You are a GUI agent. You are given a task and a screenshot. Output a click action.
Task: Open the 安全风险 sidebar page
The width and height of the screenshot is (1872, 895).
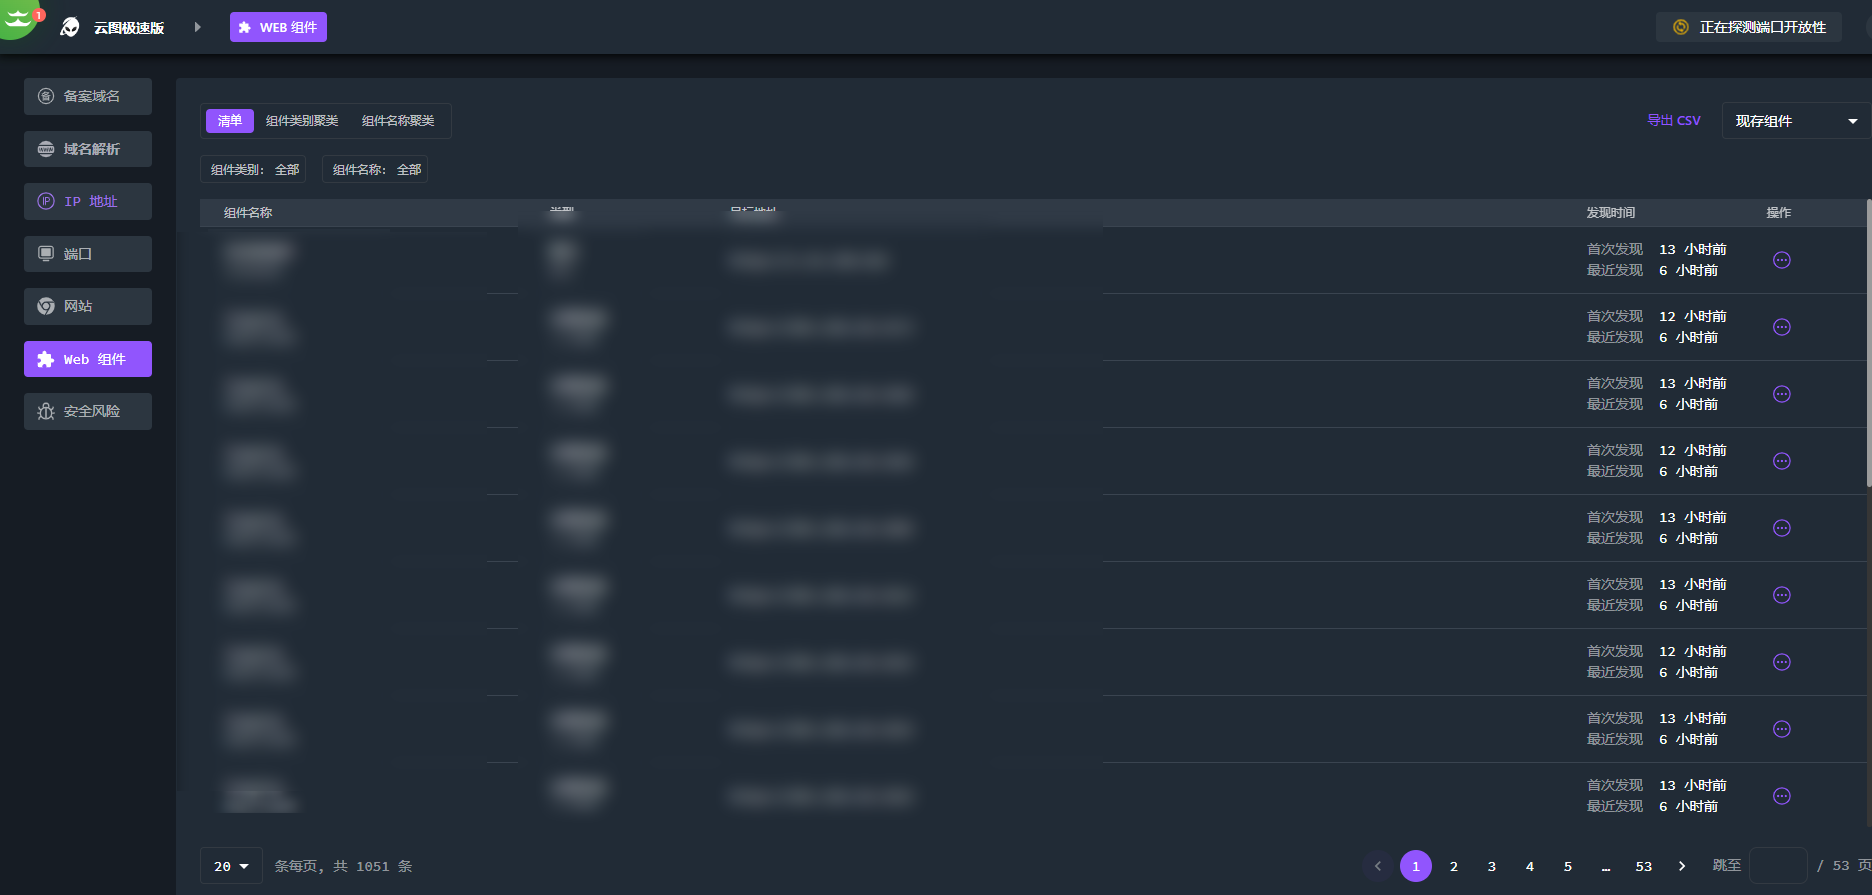pos(88,411)
